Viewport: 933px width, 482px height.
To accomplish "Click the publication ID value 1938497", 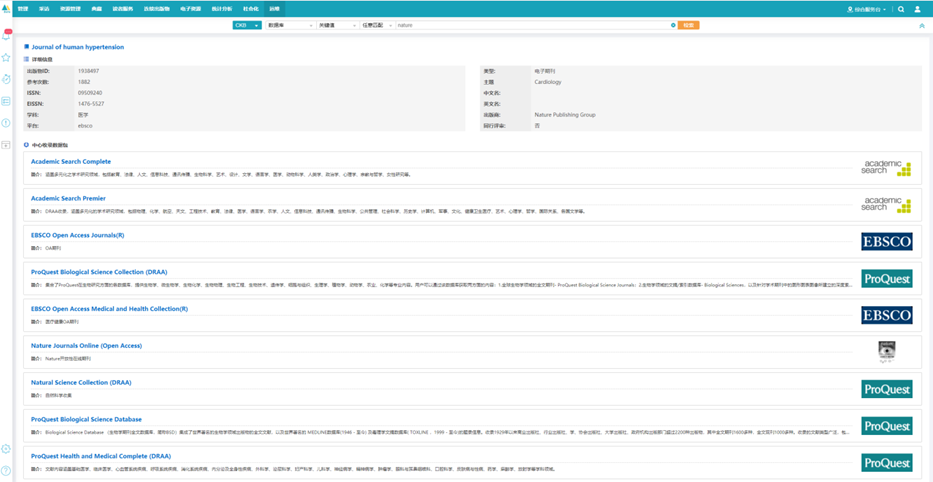I will coord(88,71).
